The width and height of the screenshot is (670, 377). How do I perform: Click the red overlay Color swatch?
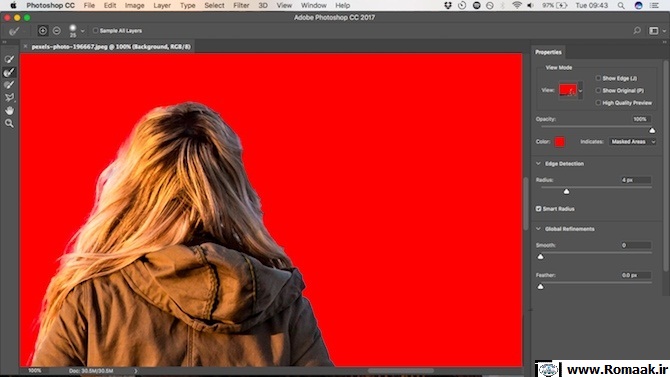point(559,142)
